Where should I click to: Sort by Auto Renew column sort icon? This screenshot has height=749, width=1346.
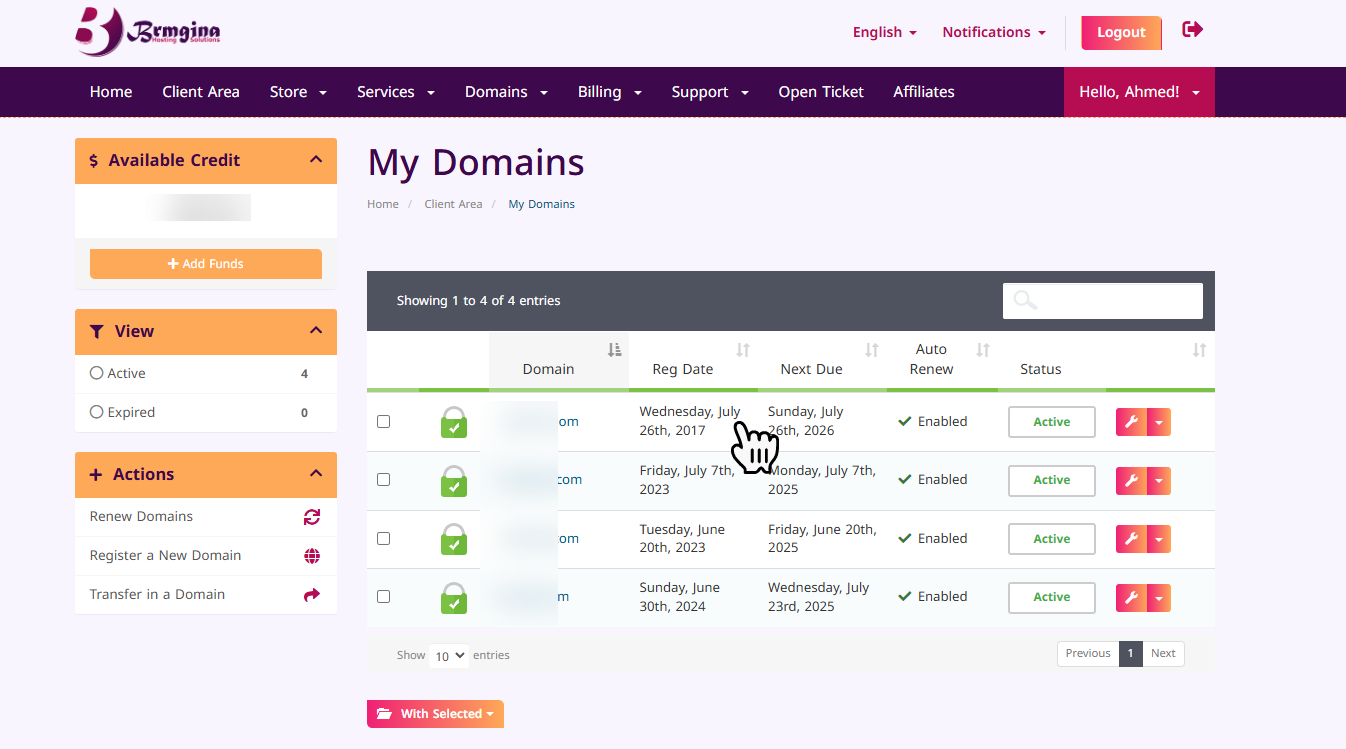[983, 350]
